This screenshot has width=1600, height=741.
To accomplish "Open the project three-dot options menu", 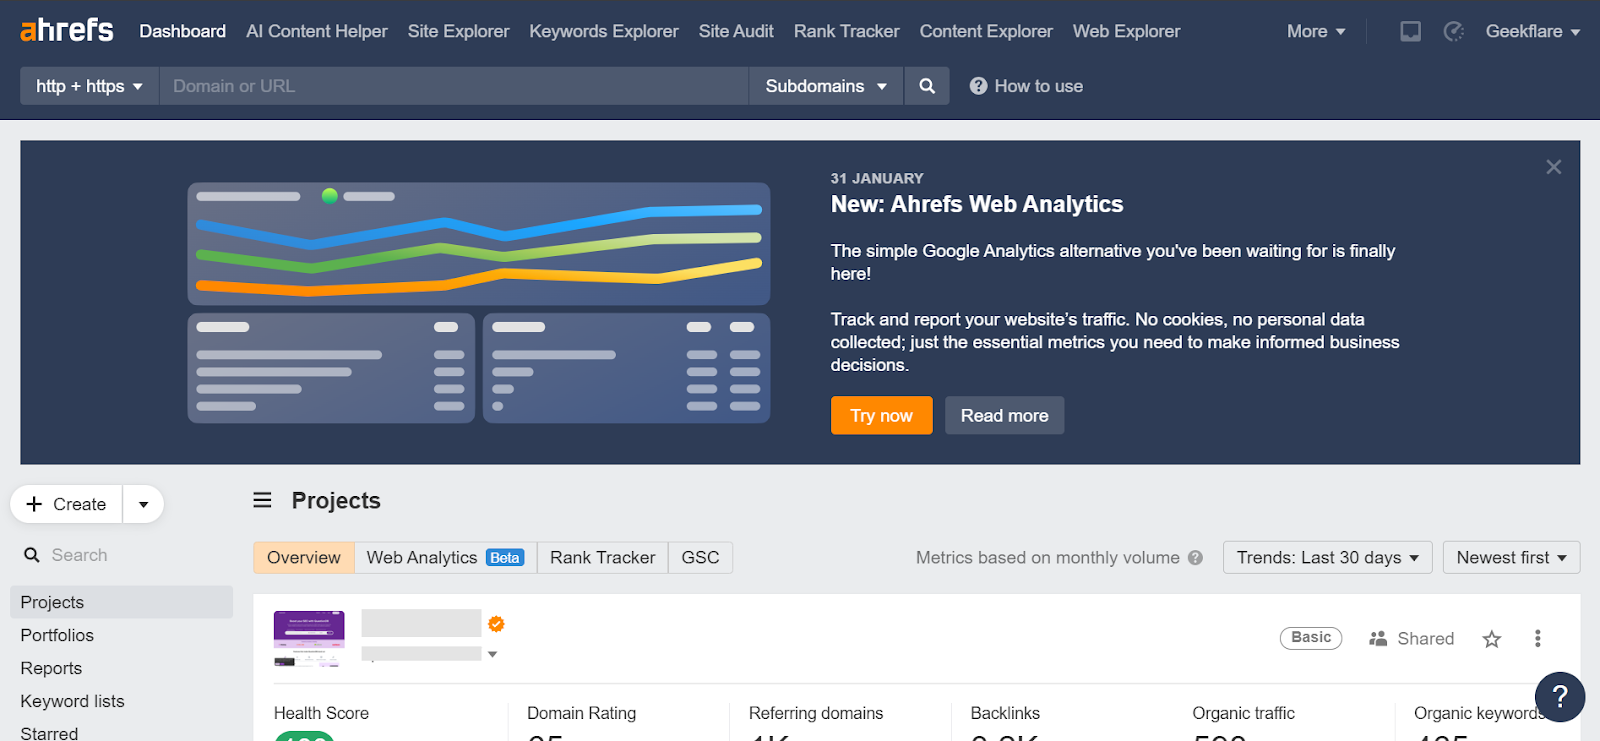I will coord(1538,638).
